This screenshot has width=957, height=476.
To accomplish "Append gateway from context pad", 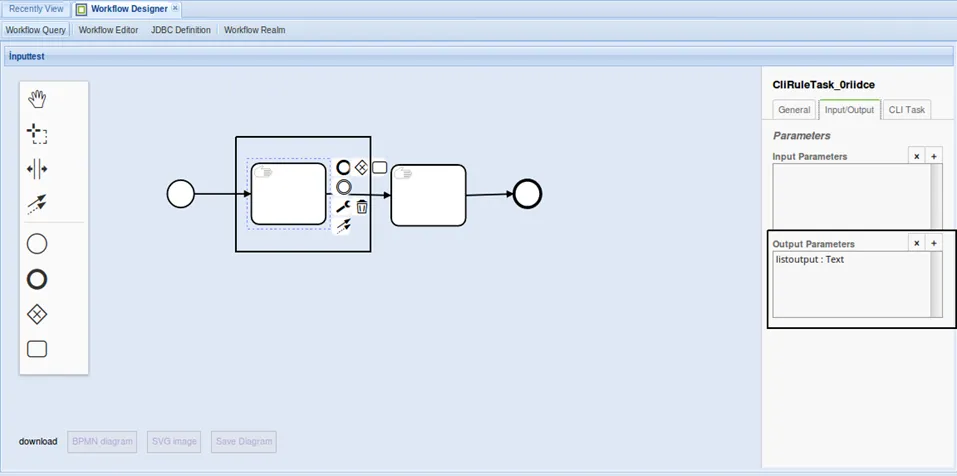I will click(x=361, y=167).
